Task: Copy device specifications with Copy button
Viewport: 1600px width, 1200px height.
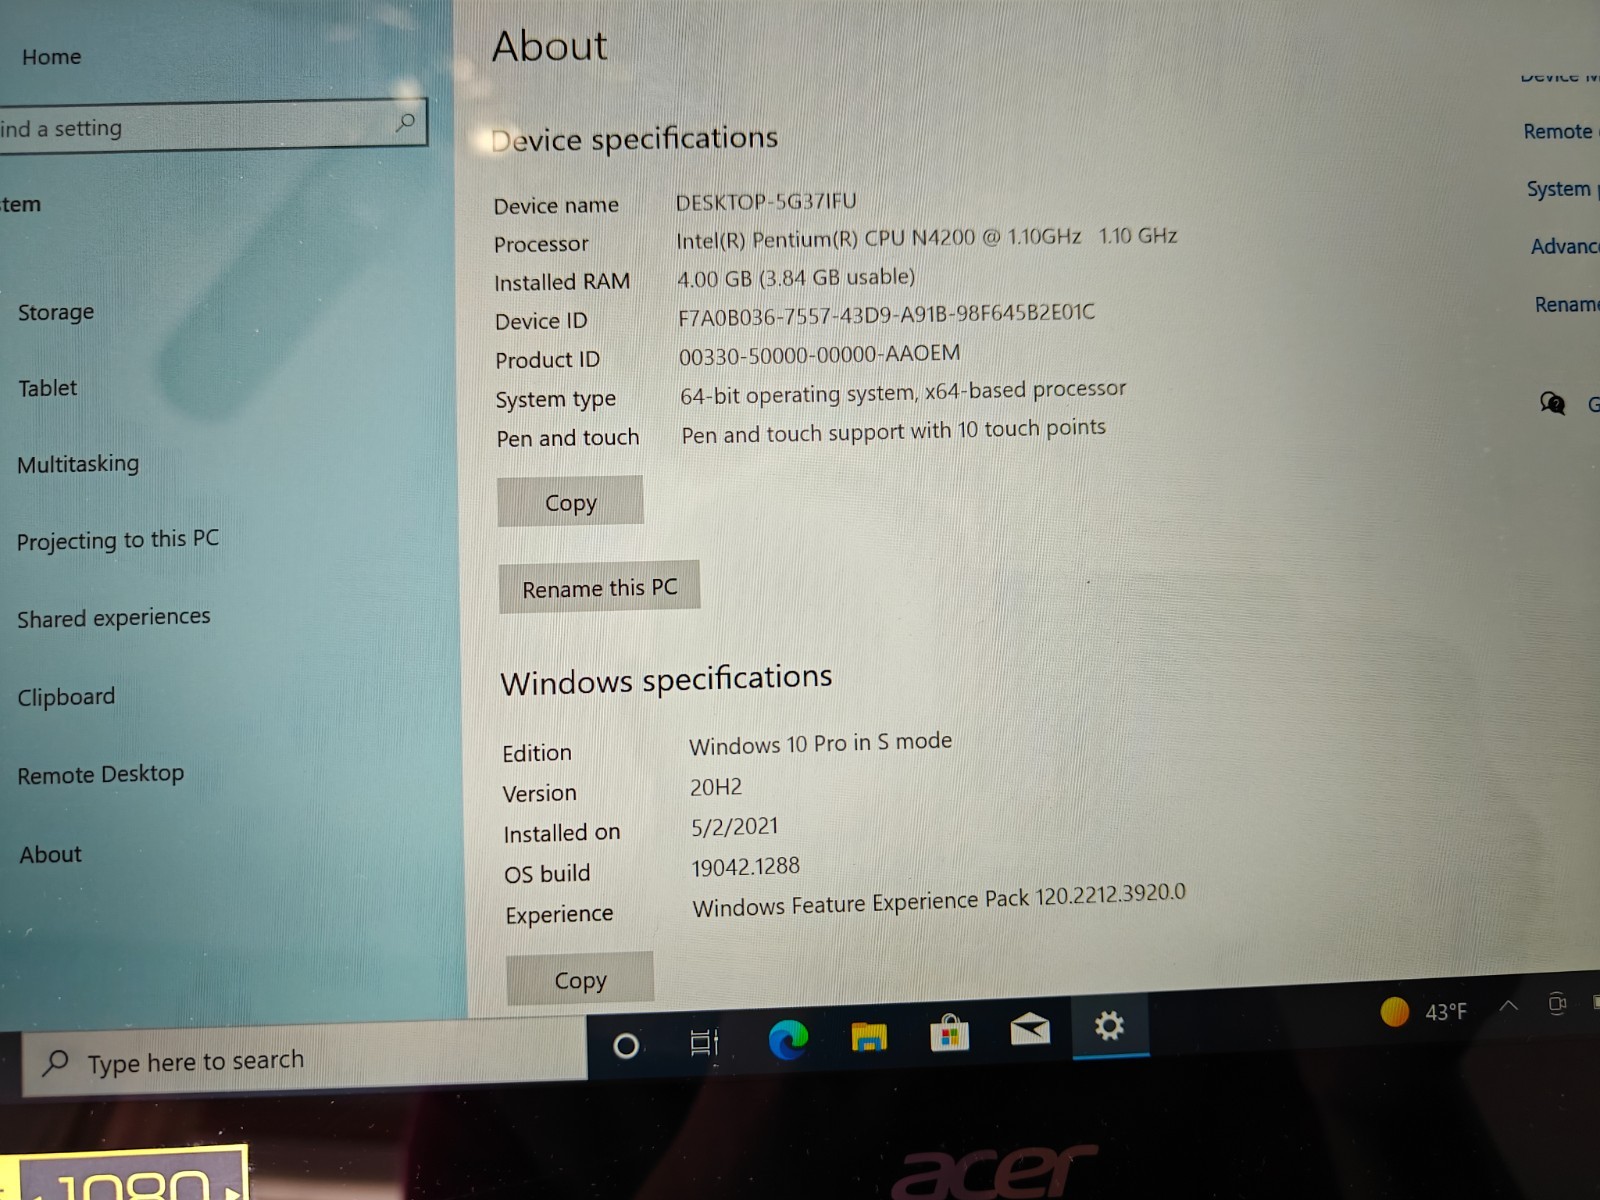Action: point(570,502)
